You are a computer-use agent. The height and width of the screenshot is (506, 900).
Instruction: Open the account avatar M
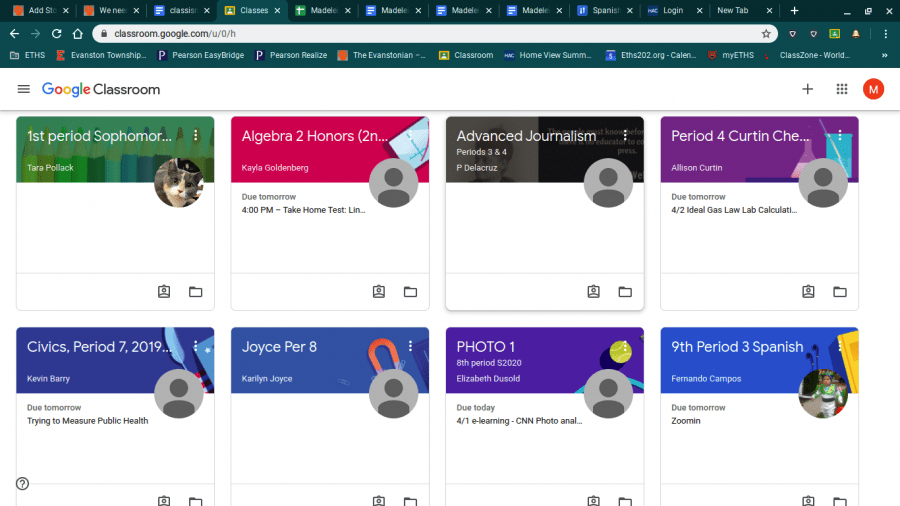point(873,89)
